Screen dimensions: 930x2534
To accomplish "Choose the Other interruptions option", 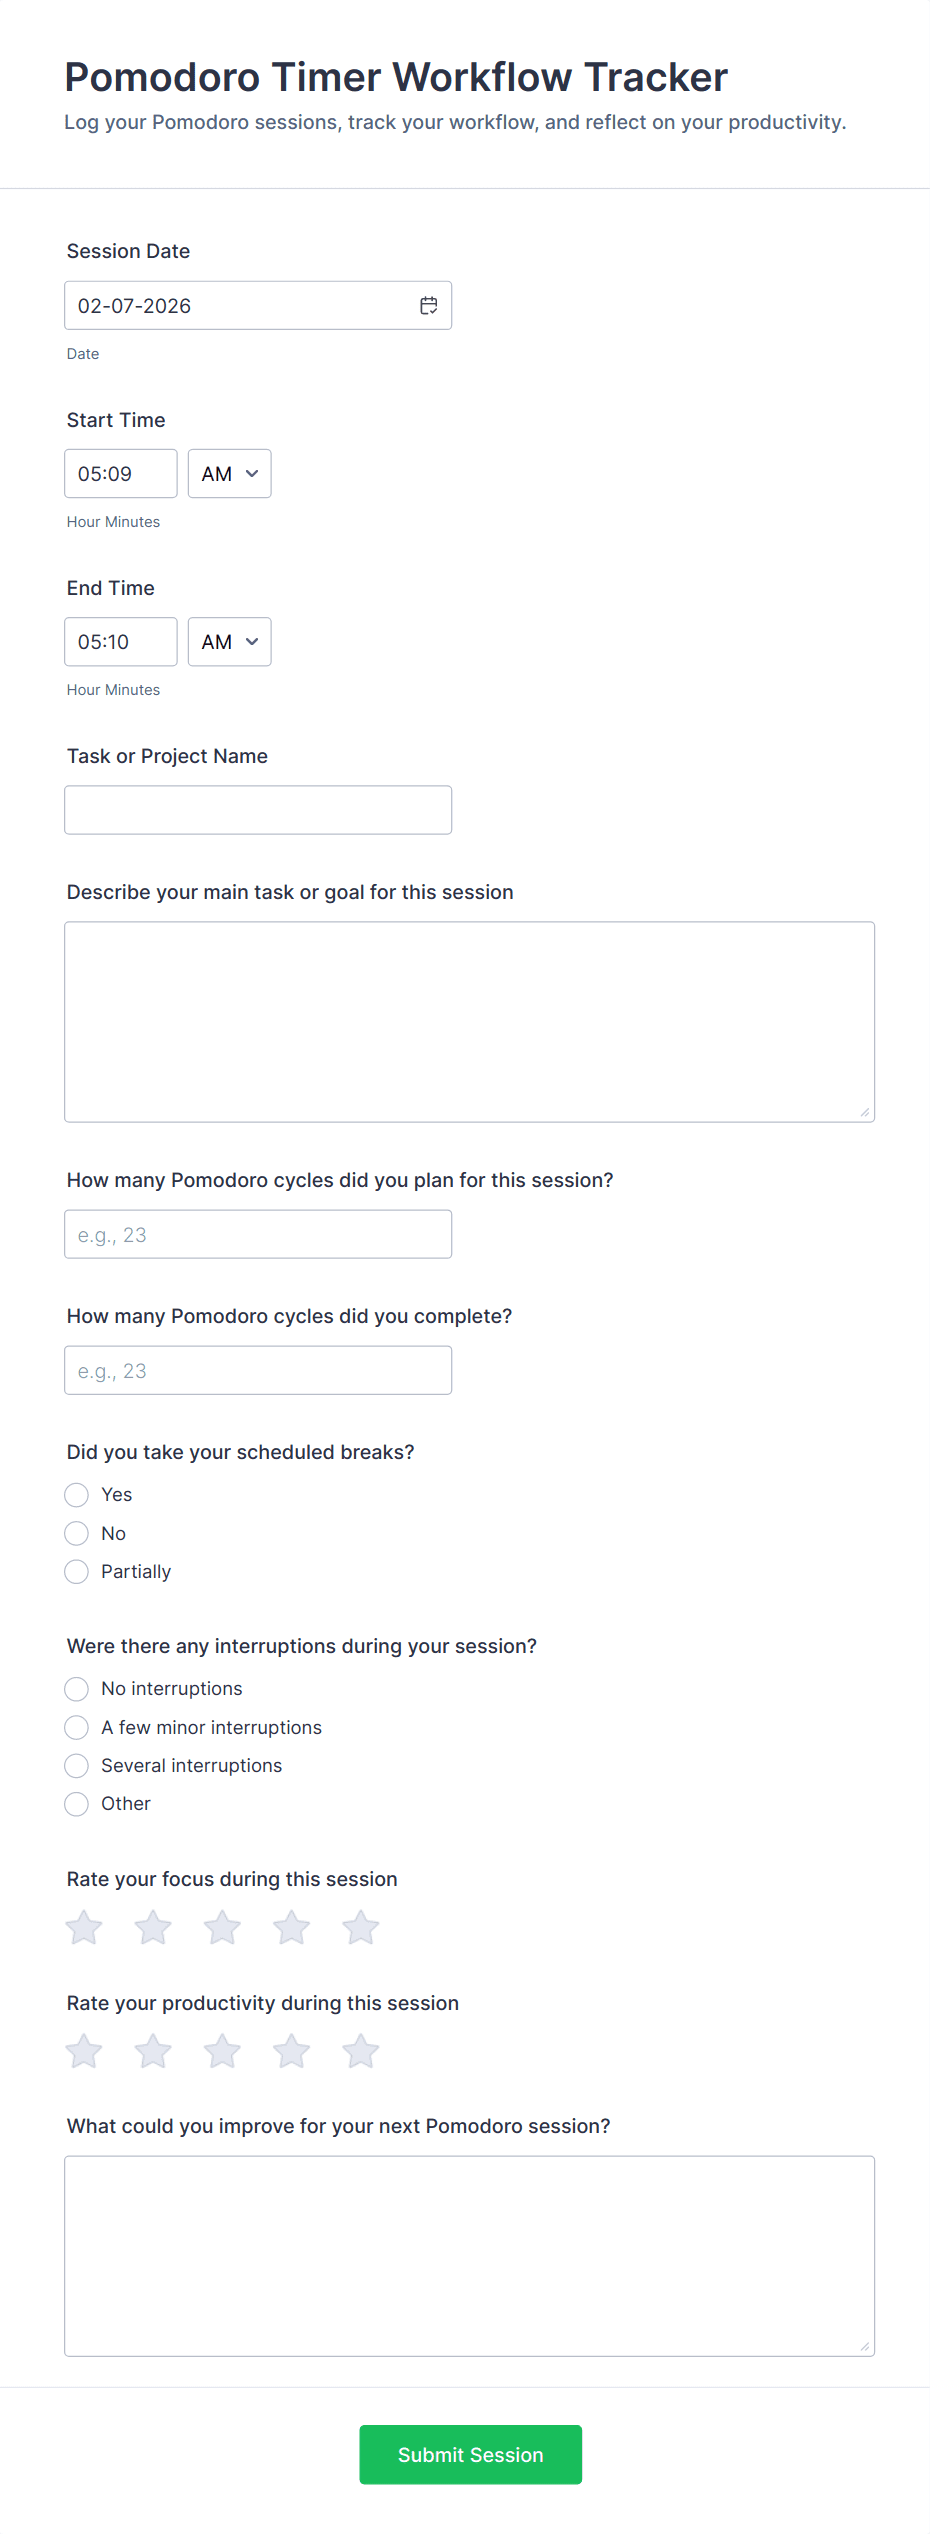I will pos(76,1804).
